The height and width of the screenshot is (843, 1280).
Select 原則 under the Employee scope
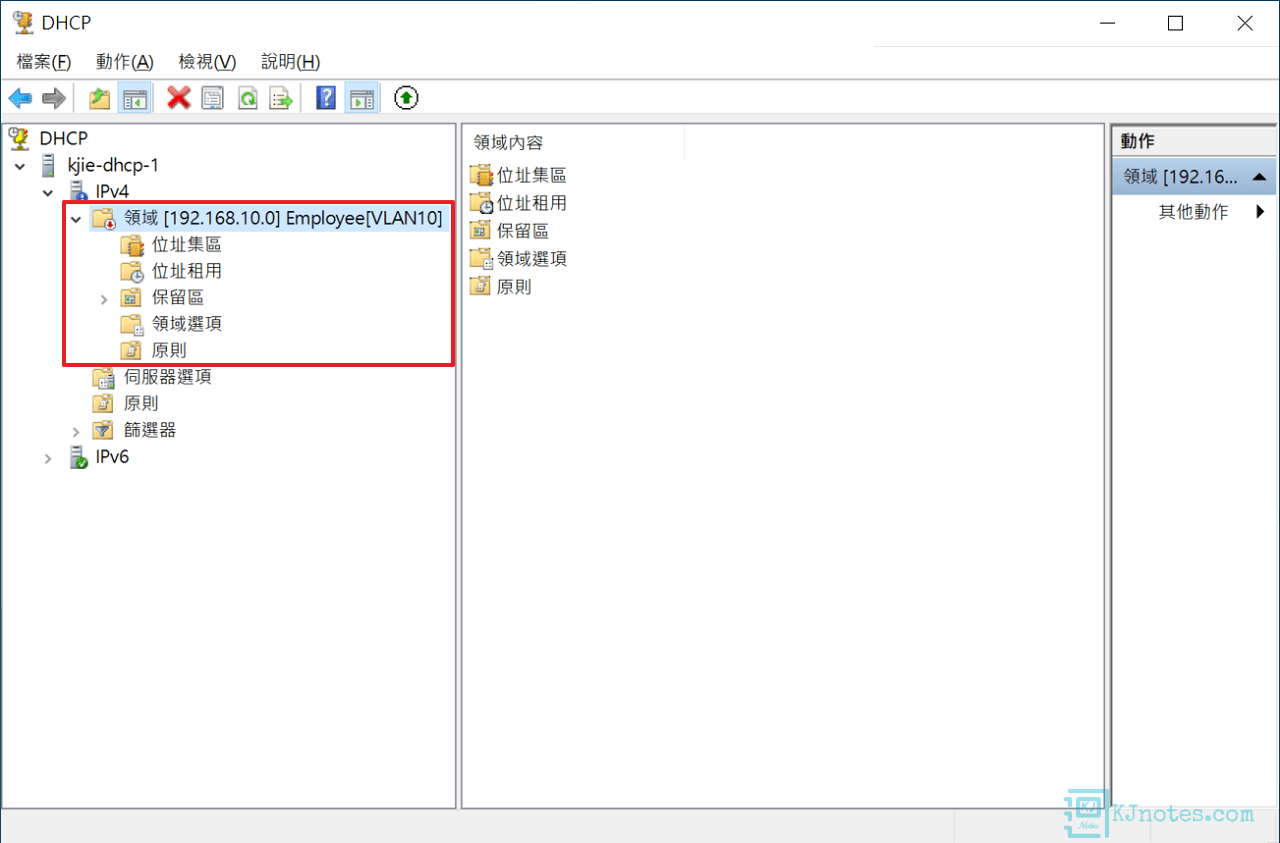tap(169, 351)
